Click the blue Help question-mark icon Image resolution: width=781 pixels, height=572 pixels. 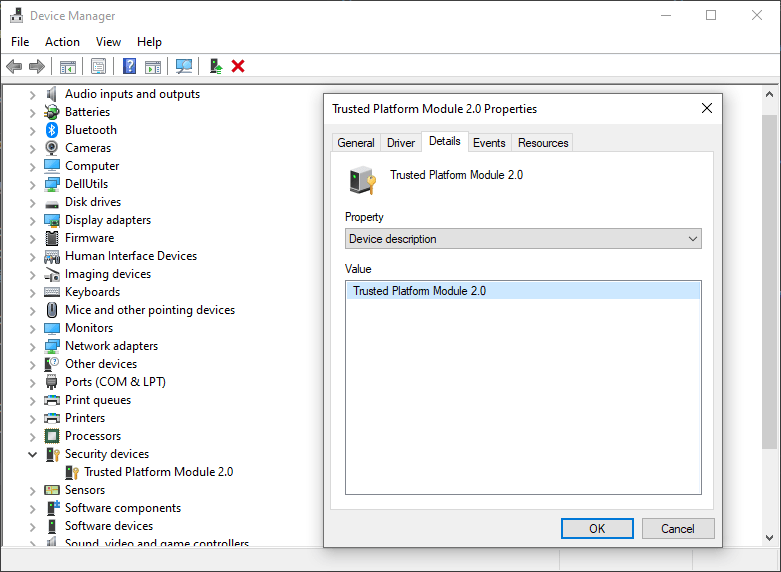130,66
